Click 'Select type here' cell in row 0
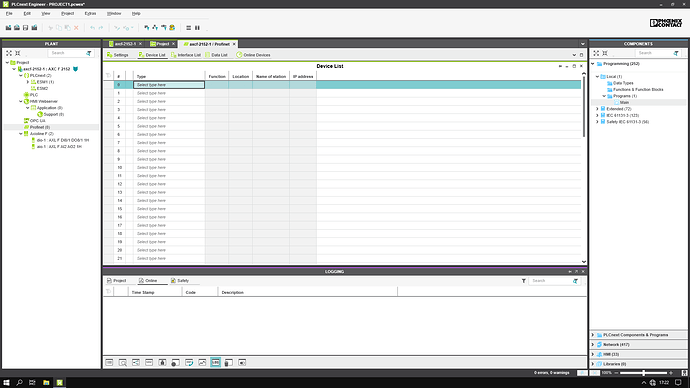690x388 pixels. [x=169, y=85]
